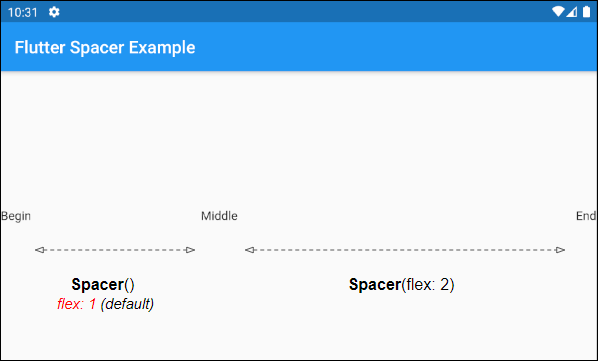This screenshot has height=361, width=598.
Task: Tap the 10:31 clock
Action: click(23, 13)
